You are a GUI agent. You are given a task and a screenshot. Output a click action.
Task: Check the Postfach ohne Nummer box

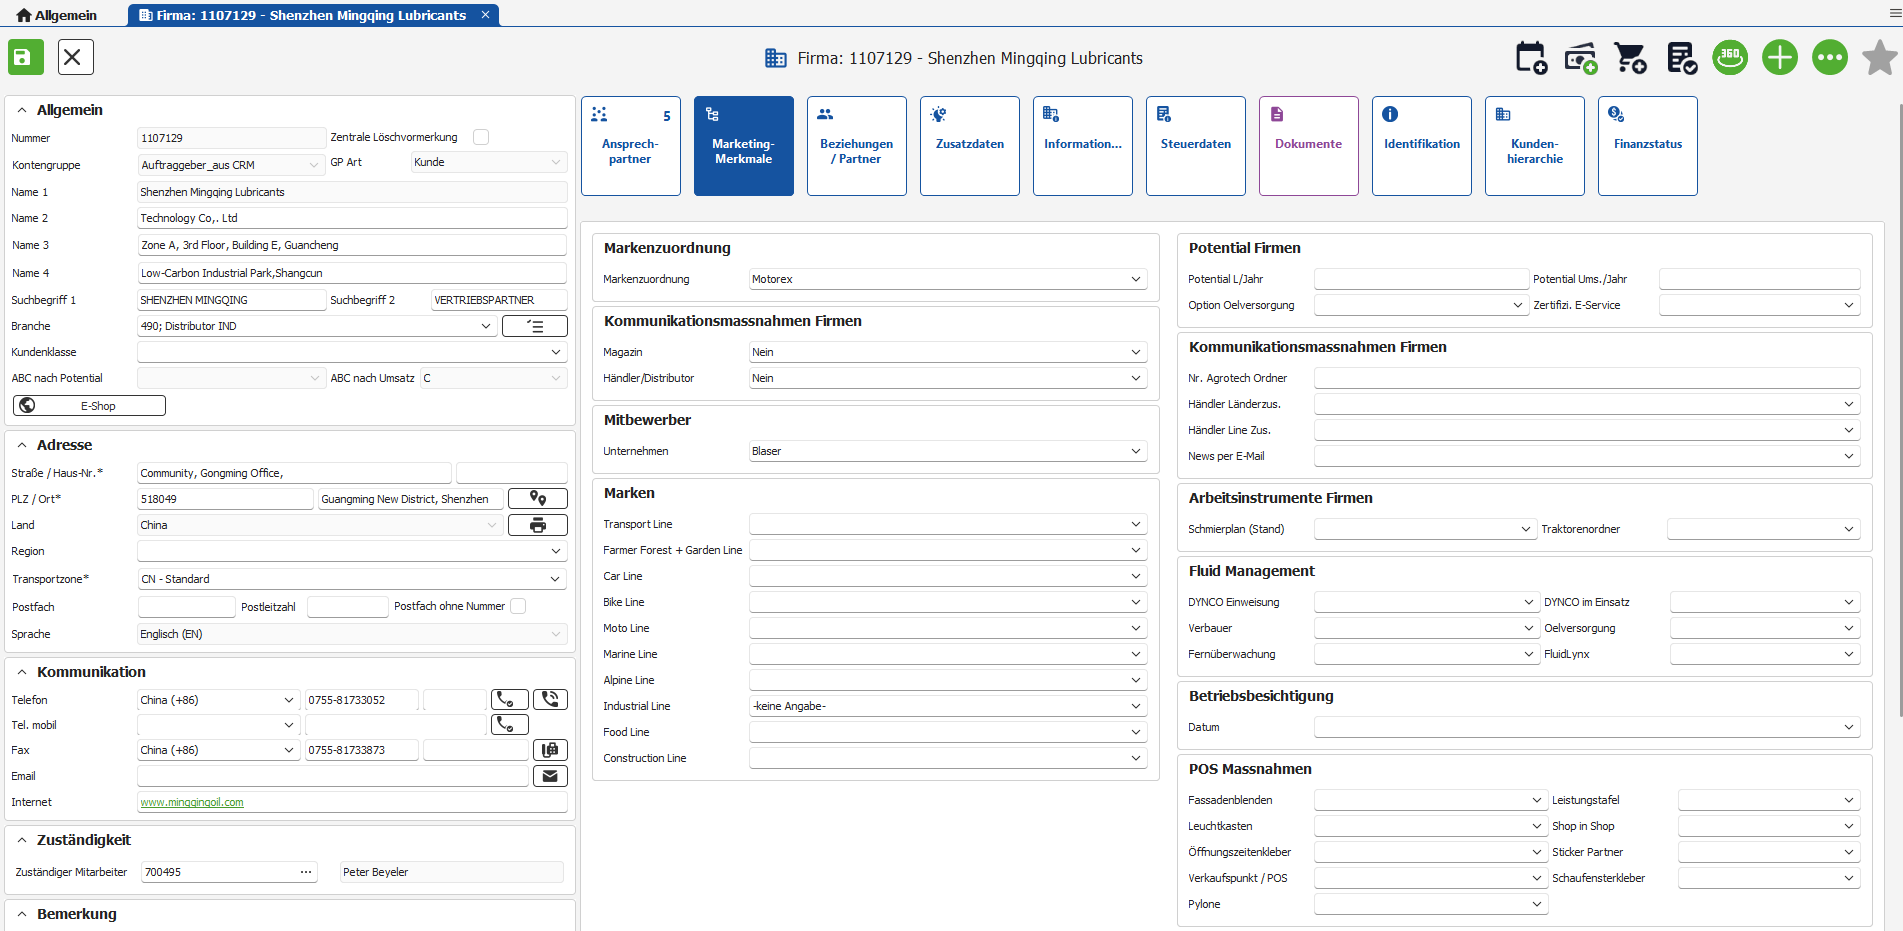(518, 606)
